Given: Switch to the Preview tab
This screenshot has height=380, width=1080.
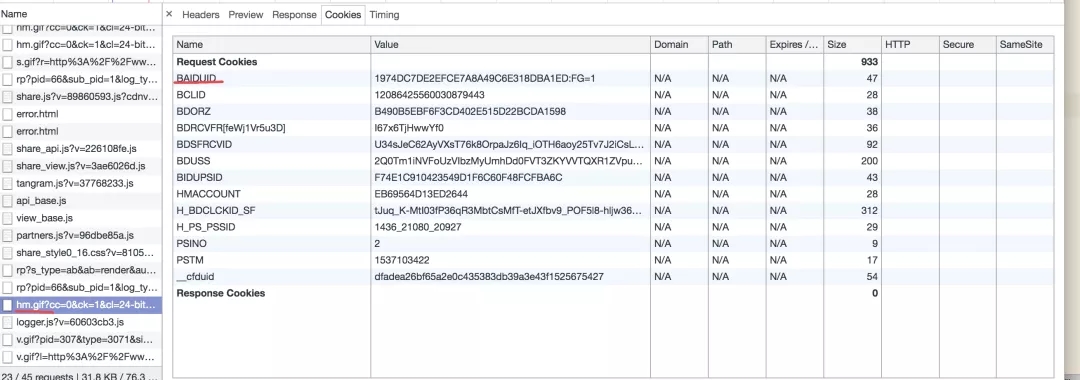Looking at the screenshot, I should [x=246, y=14].
